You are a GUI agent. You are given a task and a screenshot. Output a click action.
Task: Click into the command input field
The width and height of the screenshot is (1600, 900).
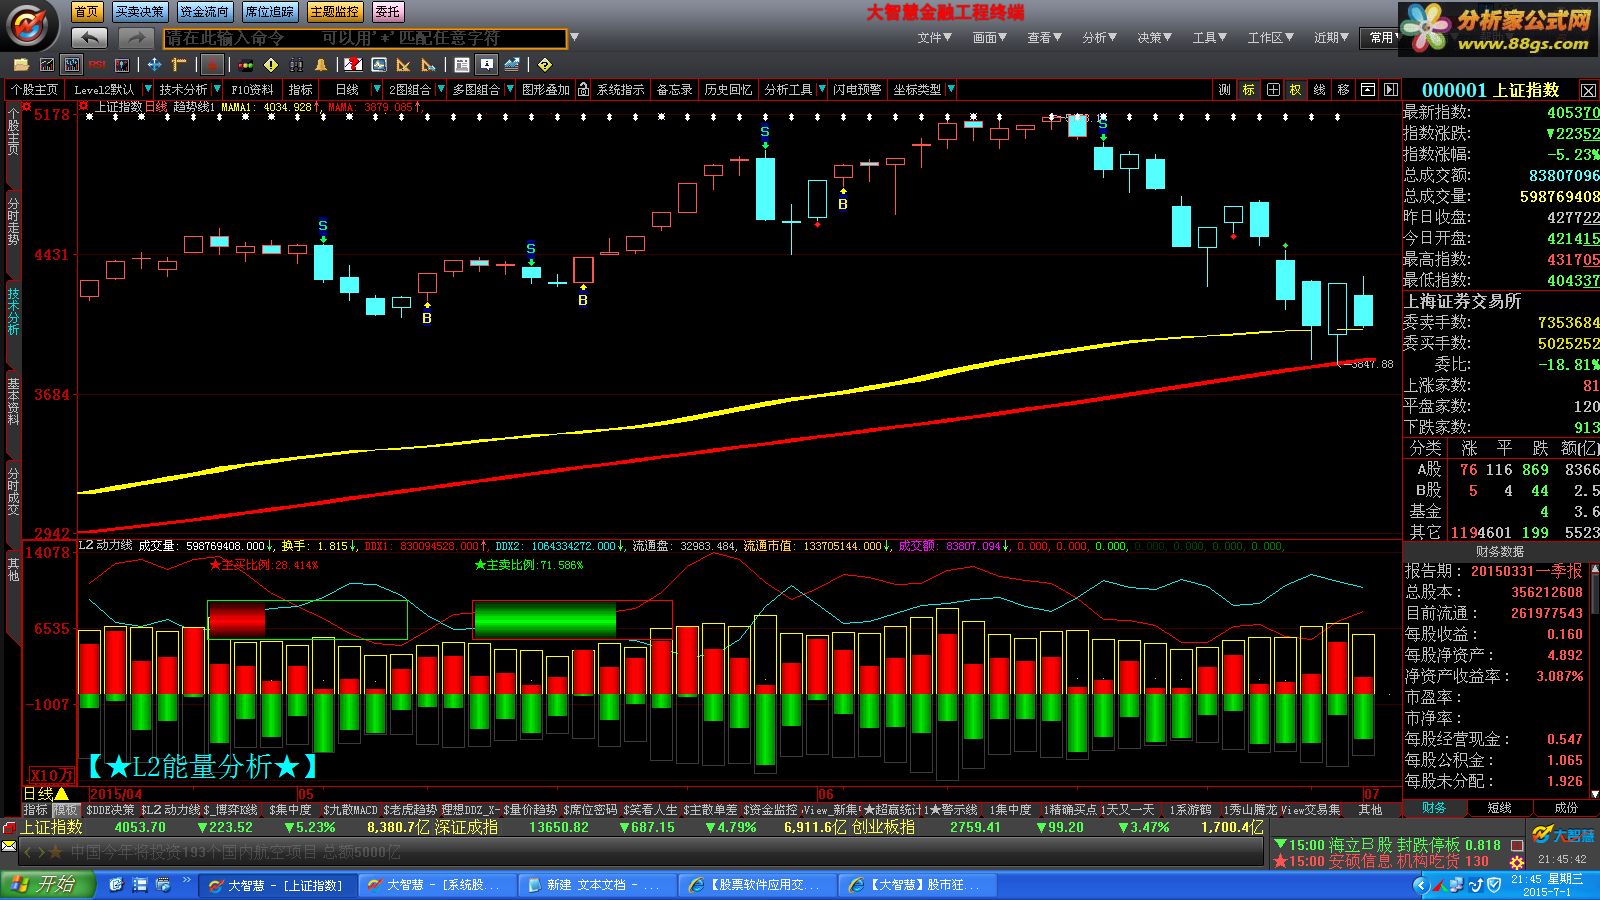[365, 38]
